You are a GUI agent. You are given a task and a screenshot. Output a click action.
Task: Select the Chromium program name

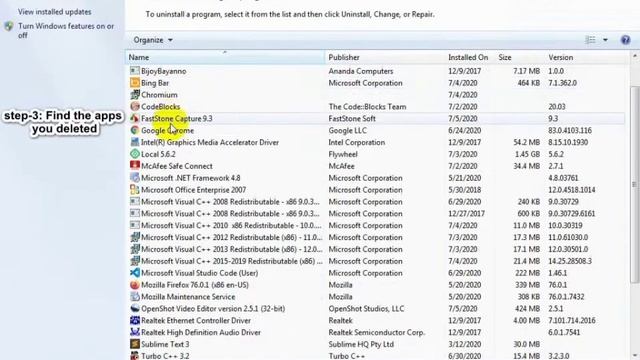coord(159,95)
